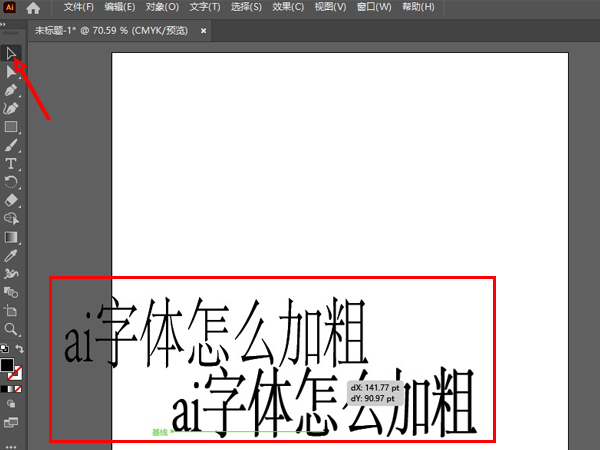Select the Selection tool (black arrow)
Image resolution: width=600 pixels, height=450 pixels.
click(x=11, y=53)
